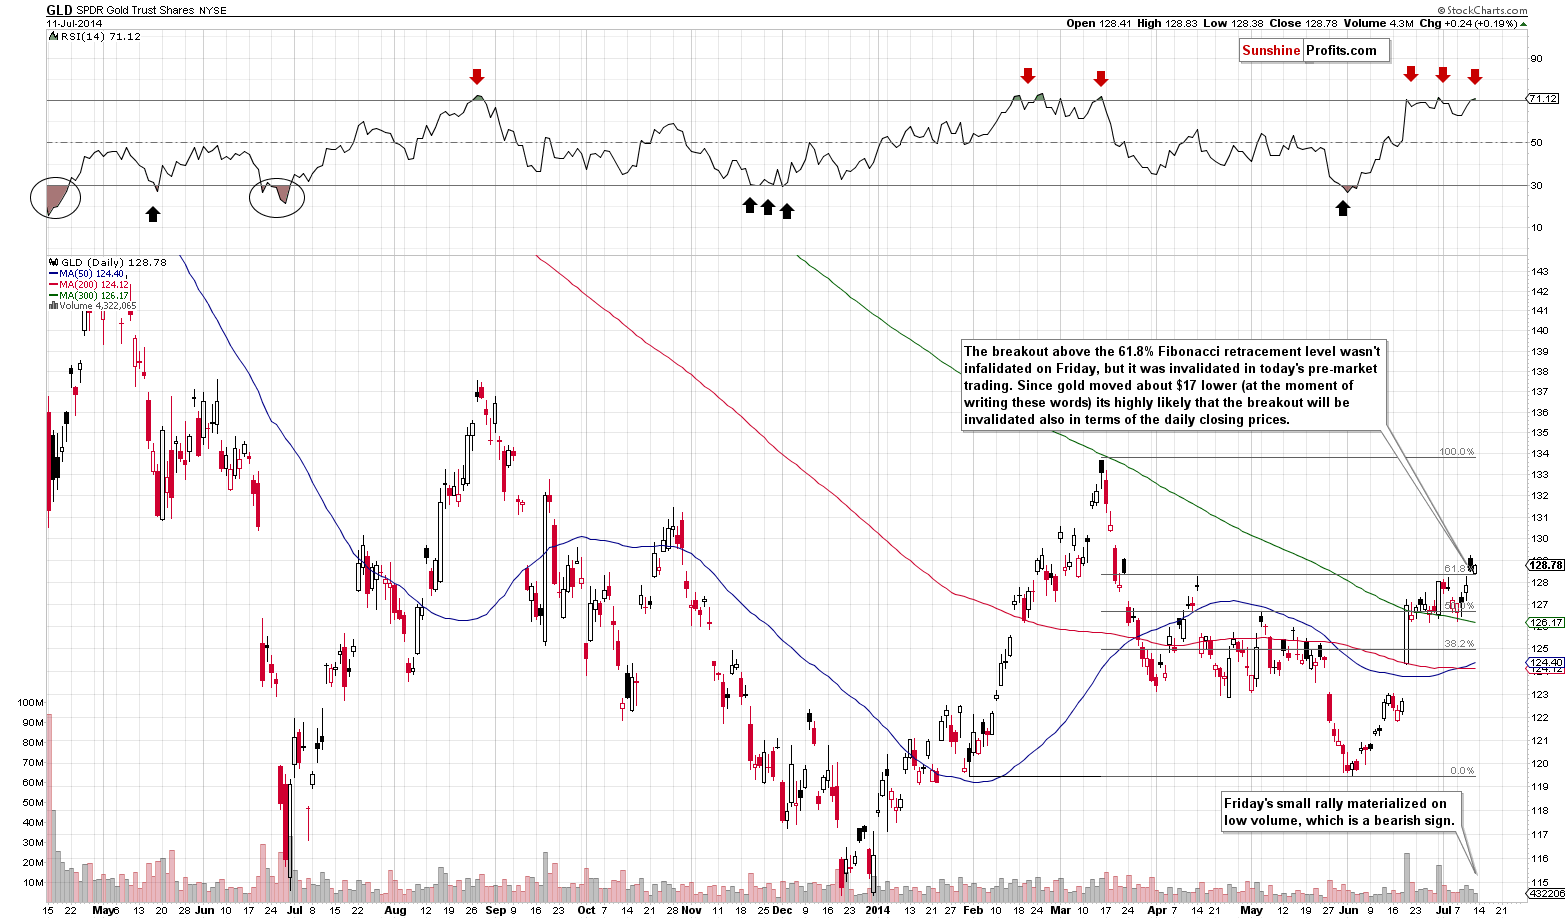Click the StockCharts.com copyright text

point(1482,11)
